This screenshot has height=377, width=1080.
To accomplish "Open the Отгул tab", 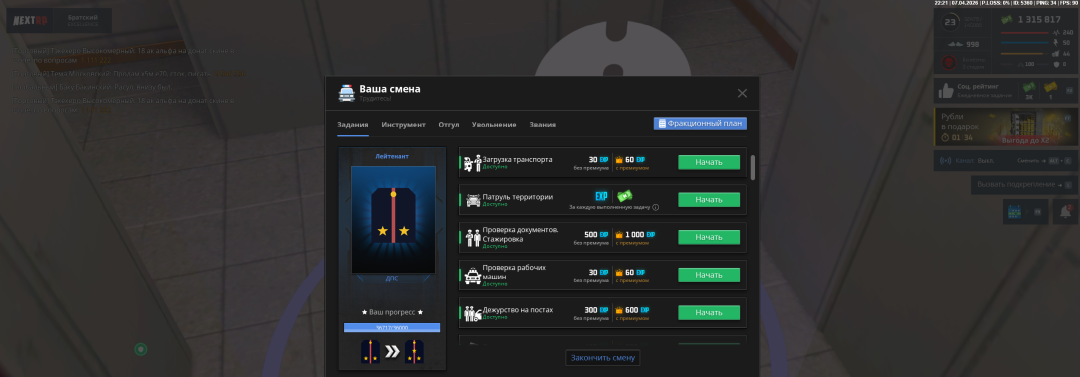I will click(448, 125).
